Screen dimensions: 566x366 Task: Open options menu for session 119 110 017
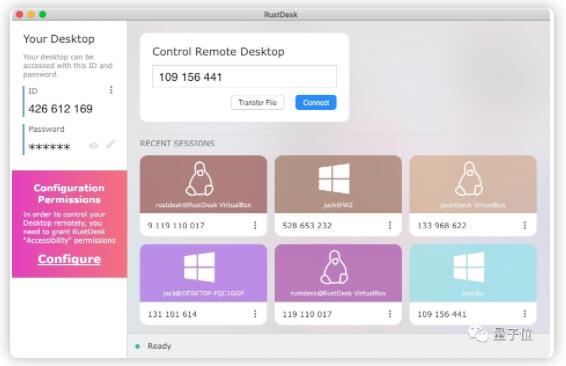390,314
